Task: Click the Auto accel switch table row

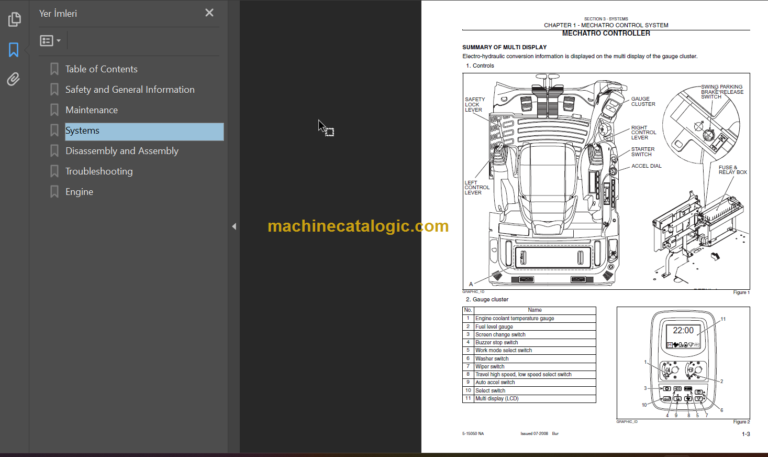Action: click(x=529, y=382)
